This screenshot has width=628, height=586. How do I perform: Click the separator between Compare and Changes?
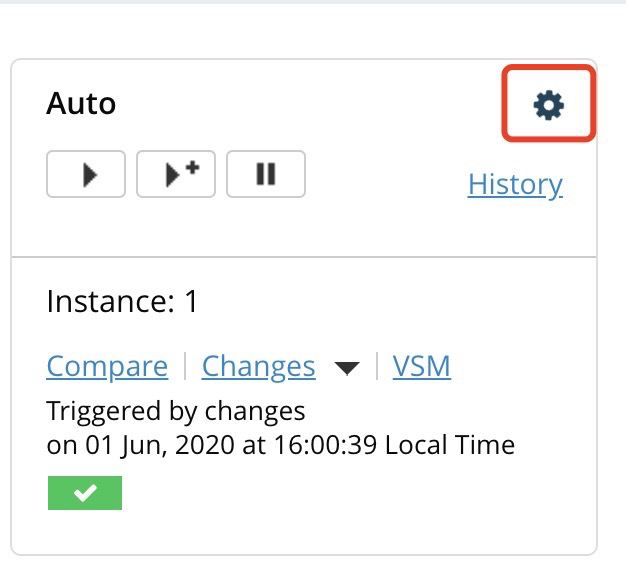tap(185, 366)
